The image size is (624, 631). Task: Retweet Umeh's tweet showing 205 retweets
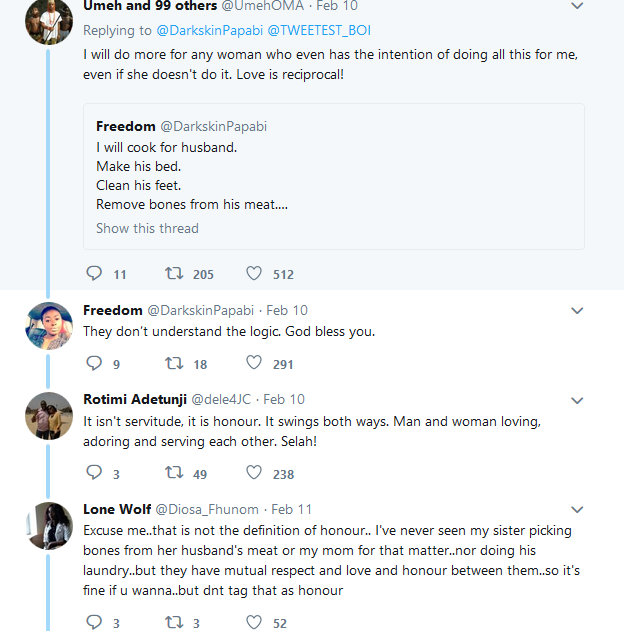[175, 273]
